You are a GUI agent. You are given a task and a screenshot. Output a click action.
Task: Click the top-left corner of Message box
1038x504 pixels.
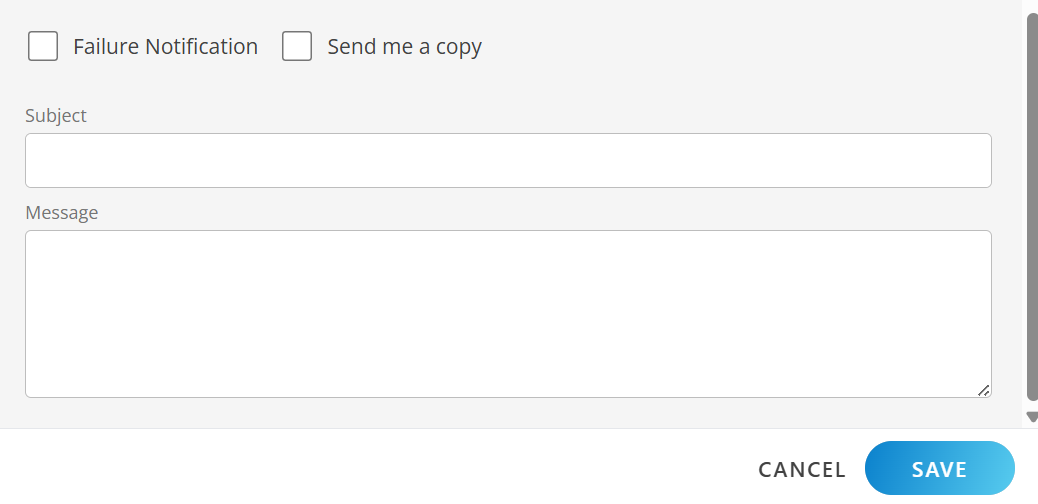click(x=34, y=240)
